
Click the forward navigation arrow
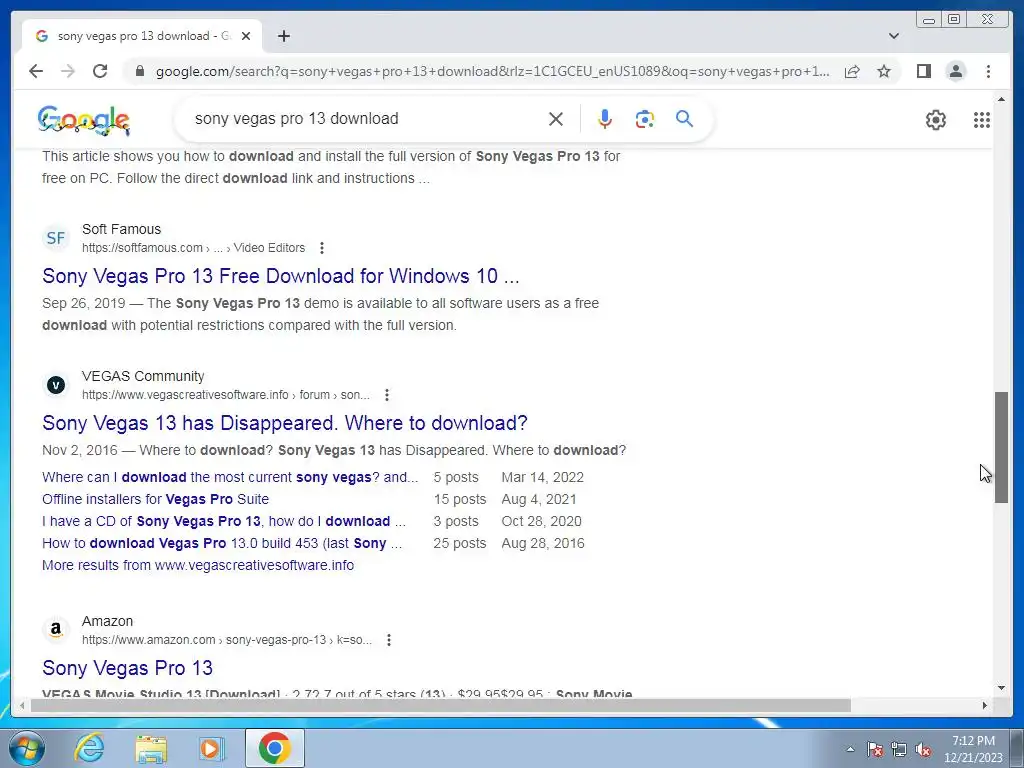click(x=68, y=71)
